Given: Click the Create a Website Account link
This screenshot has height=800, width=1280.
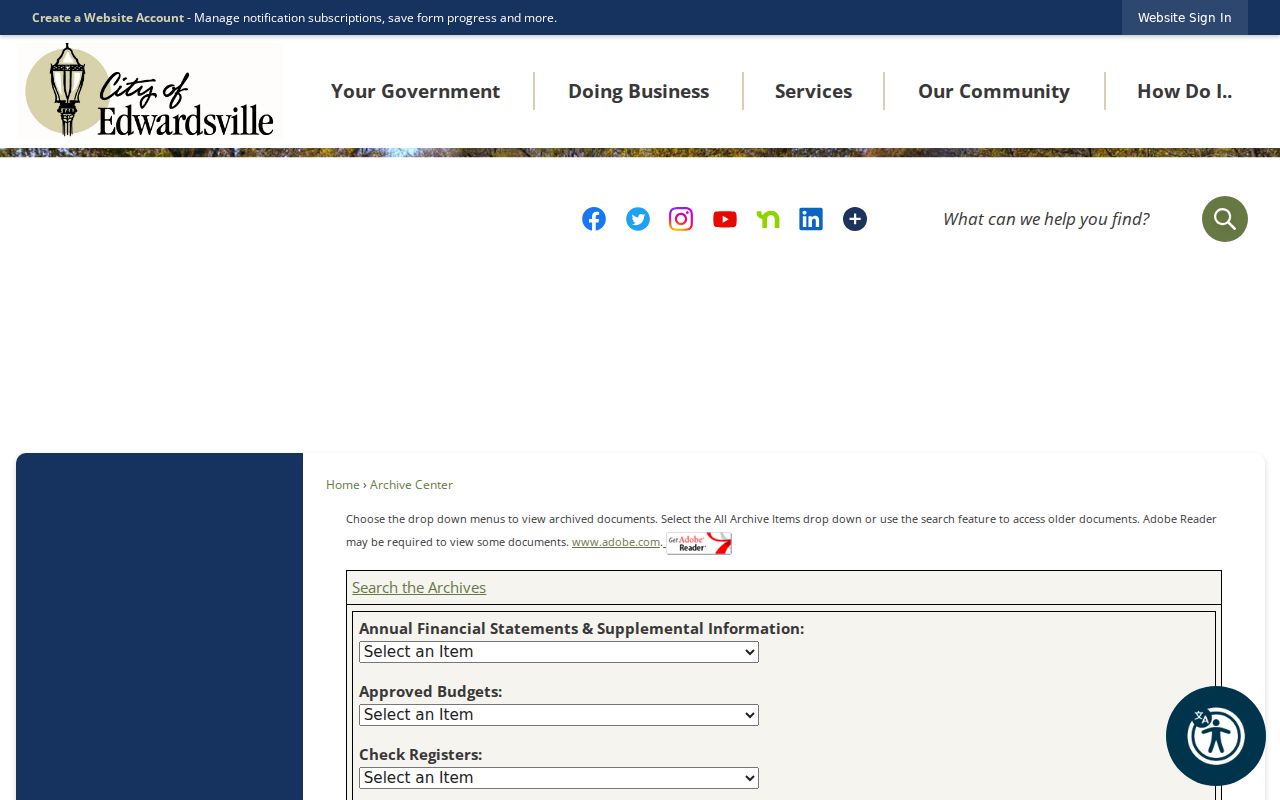Looking at the screenshot, I should (x=108, y=18).
